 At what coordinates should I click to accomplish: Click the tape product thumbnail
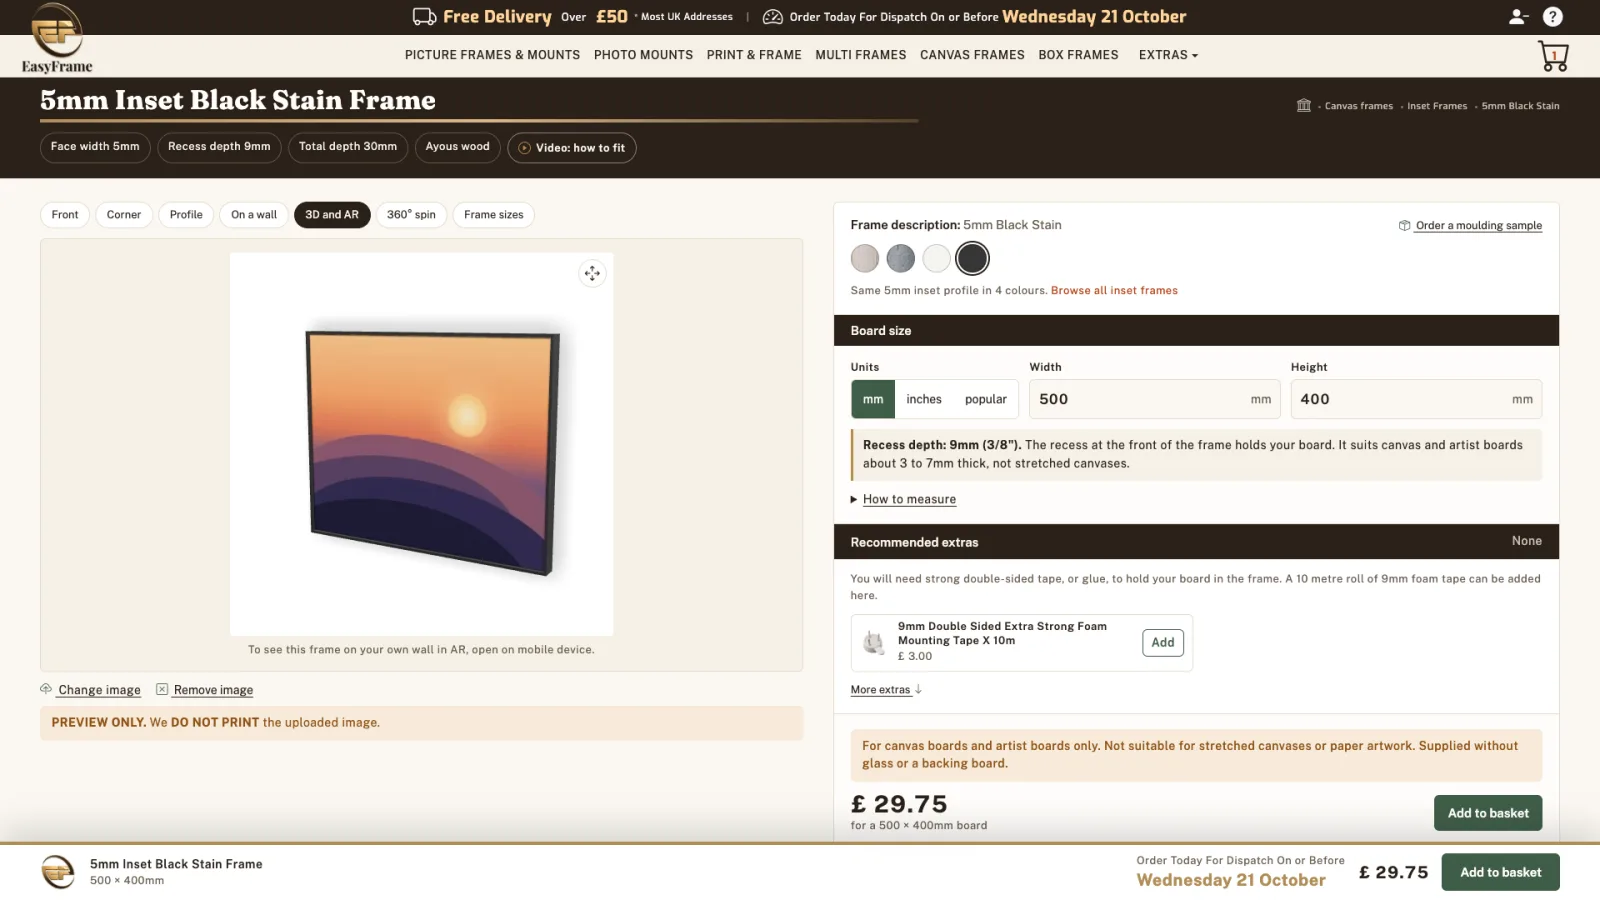pyautogui.click(x=874, y=642)
